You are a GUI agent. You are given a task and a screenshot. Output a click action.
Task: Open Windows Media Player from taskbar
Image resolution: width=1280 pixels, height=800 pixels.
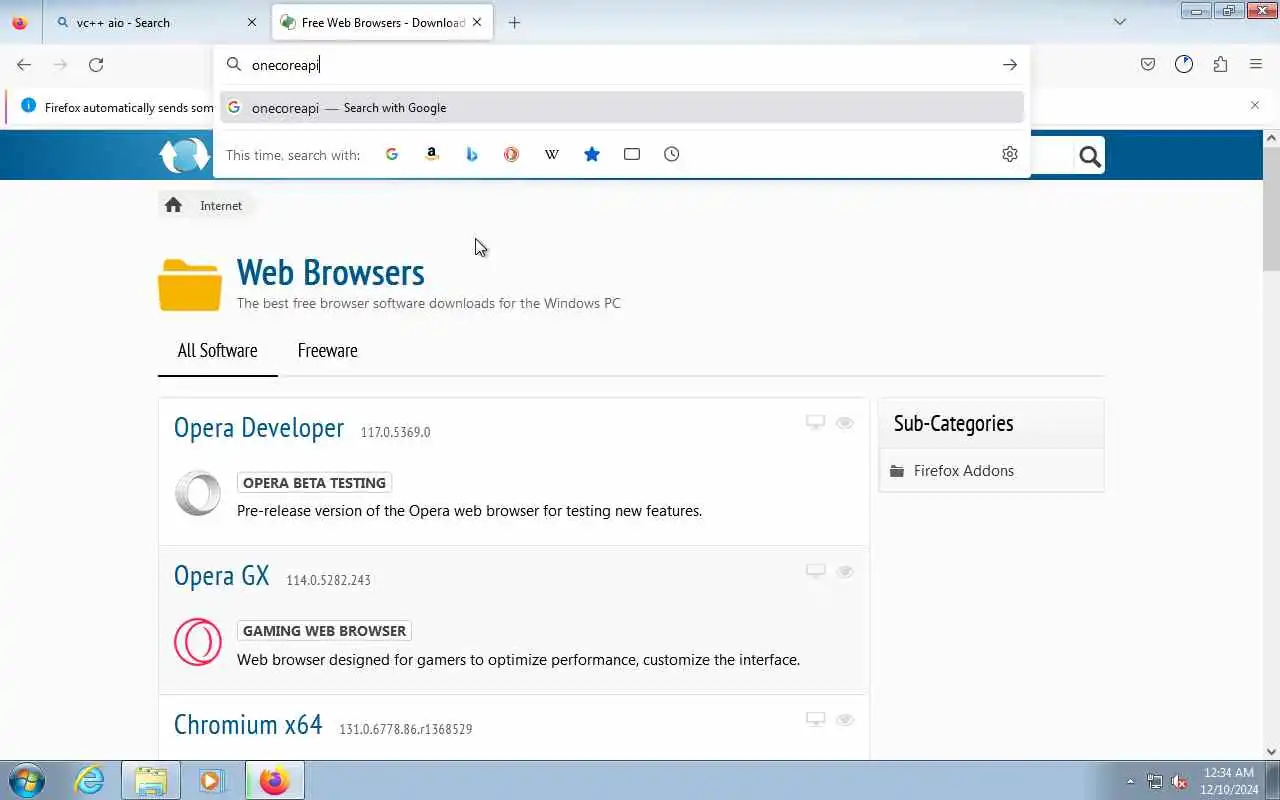pos(211,780)
